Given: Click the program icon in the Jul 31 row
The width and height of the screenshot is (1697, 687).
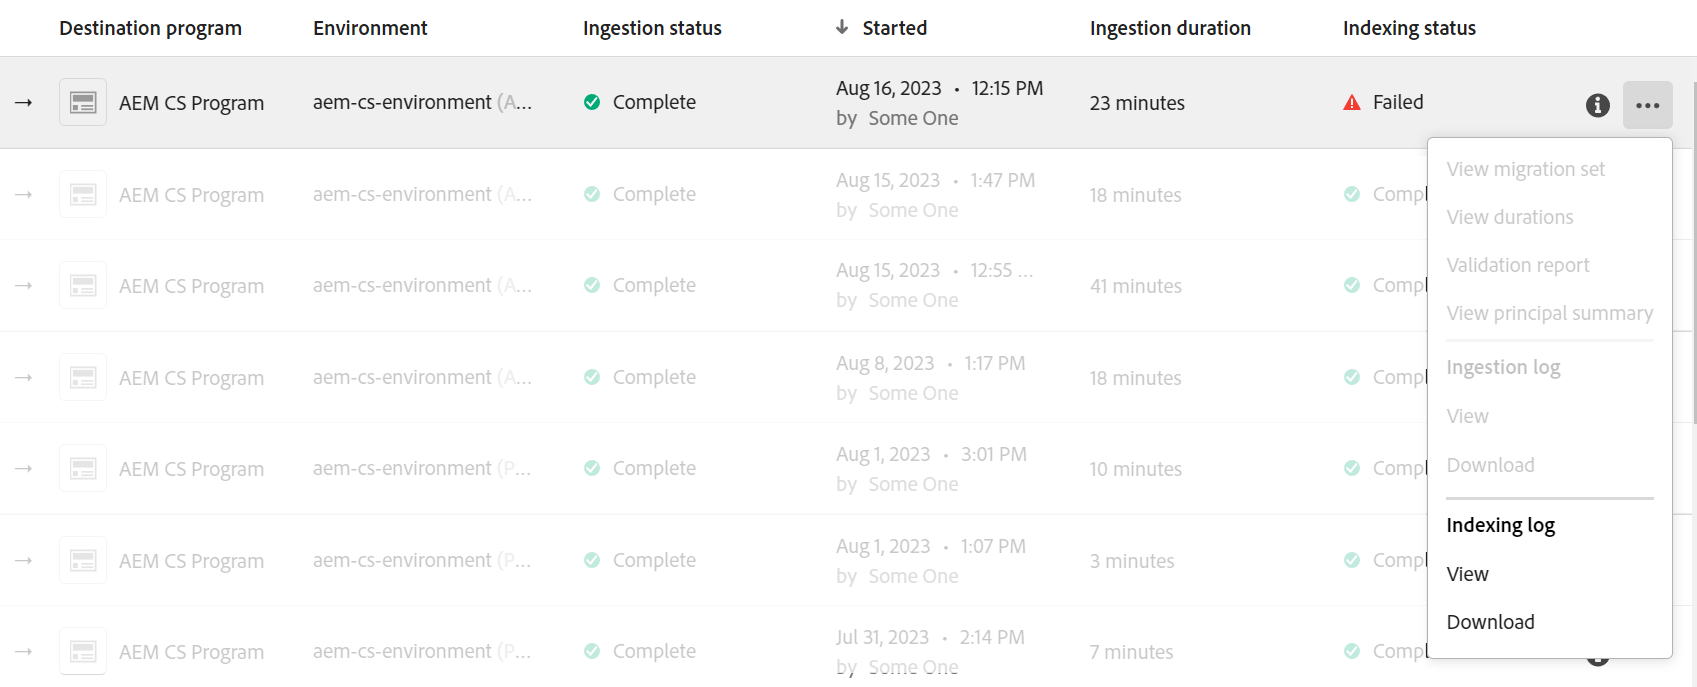Looking at the screenshot, I should (x=83, y=651).
